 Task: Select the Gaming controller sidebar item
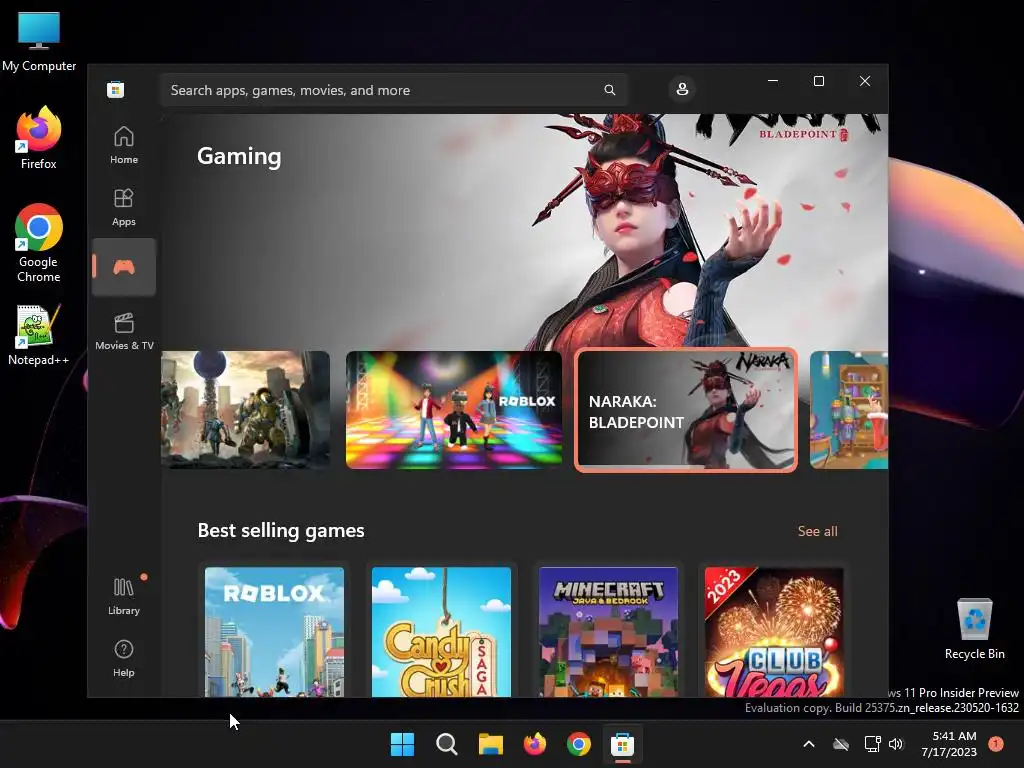pyautogui.click(x=124, y=267)
